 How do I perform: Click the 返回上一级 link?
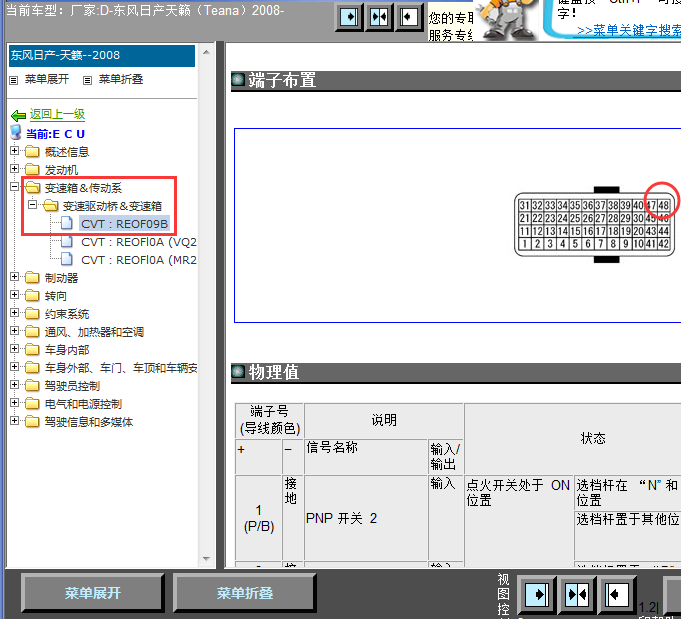click(x=57, y=114)
